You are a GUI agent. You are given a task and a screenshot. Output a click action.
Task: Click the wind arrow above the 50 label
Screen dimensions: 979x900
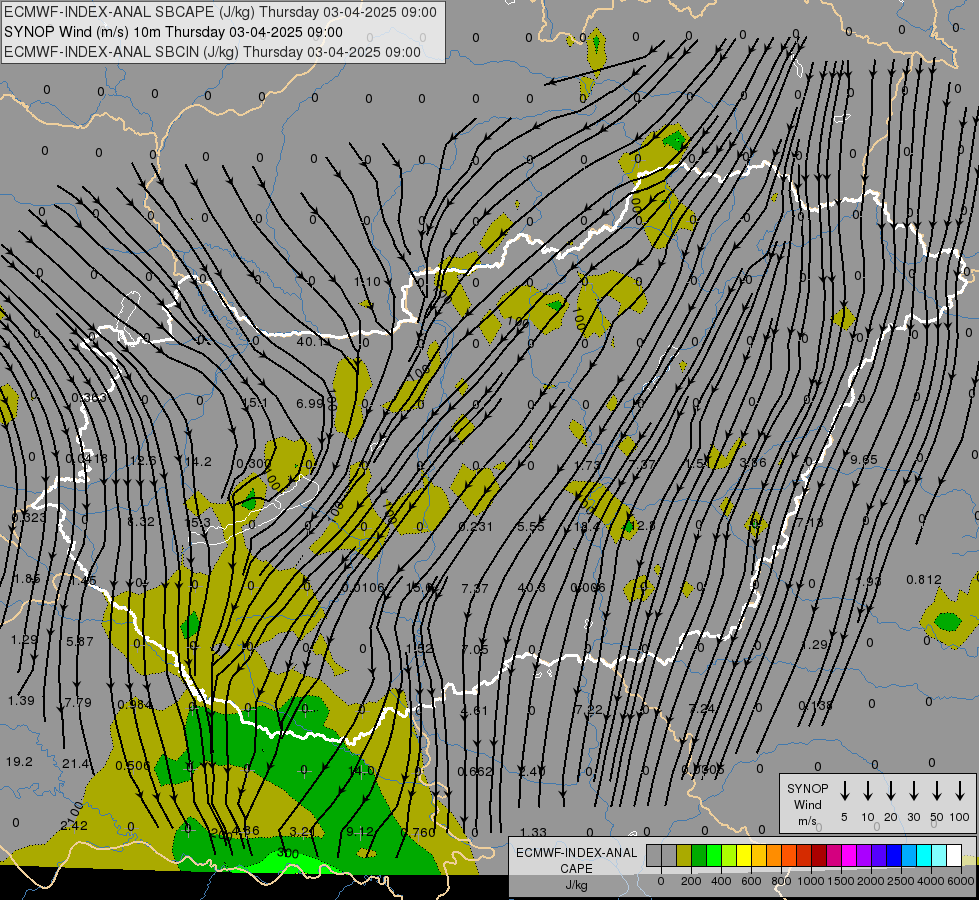pyautogui.click(x=937, y=791)
